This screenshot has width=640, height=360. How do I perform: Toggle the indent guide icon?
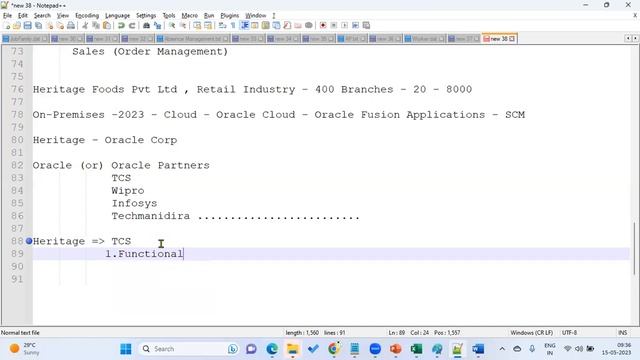coord(244,26)
